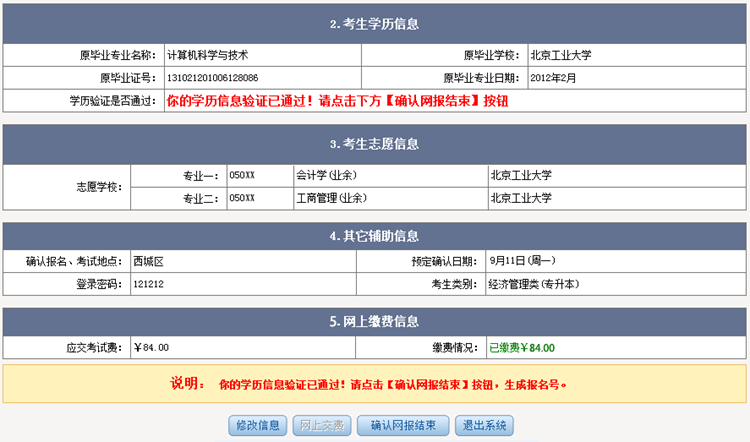Click the 退出系统 button

coord(483,425)
